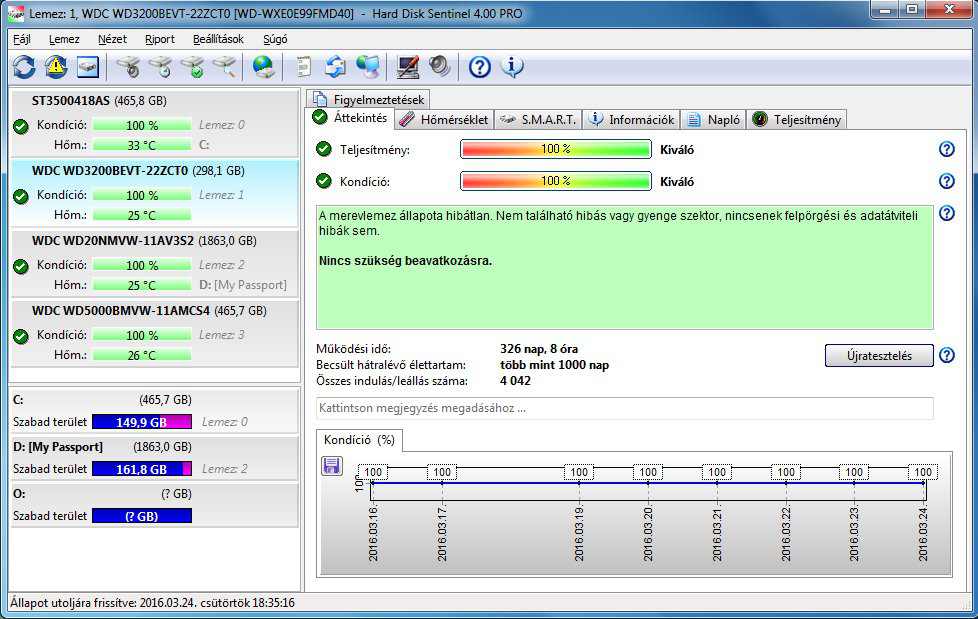
Task: Open the Súgó menu
Action: point(275,39)
